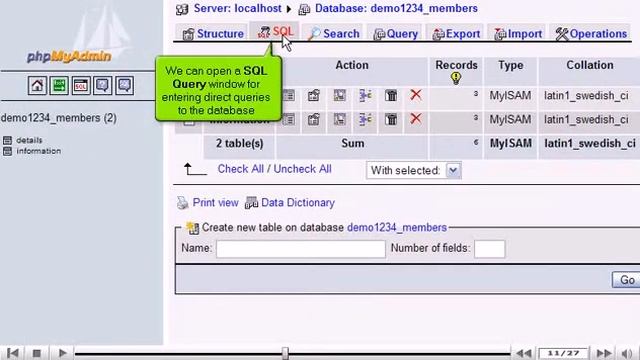Open the phpMyAdmin Home icon
This screenshot has width=640, height=360.
tap(37, 86)
